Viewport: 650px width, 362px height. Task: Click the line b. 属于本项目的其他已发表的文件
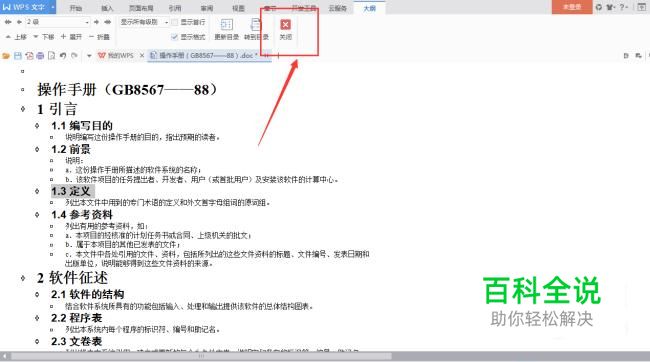tap(122, 245)
